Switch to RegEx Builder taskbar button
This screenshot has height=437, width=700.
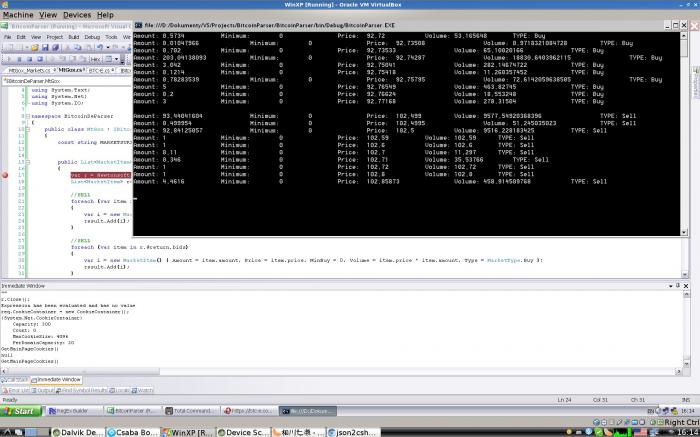coord(73,411)
